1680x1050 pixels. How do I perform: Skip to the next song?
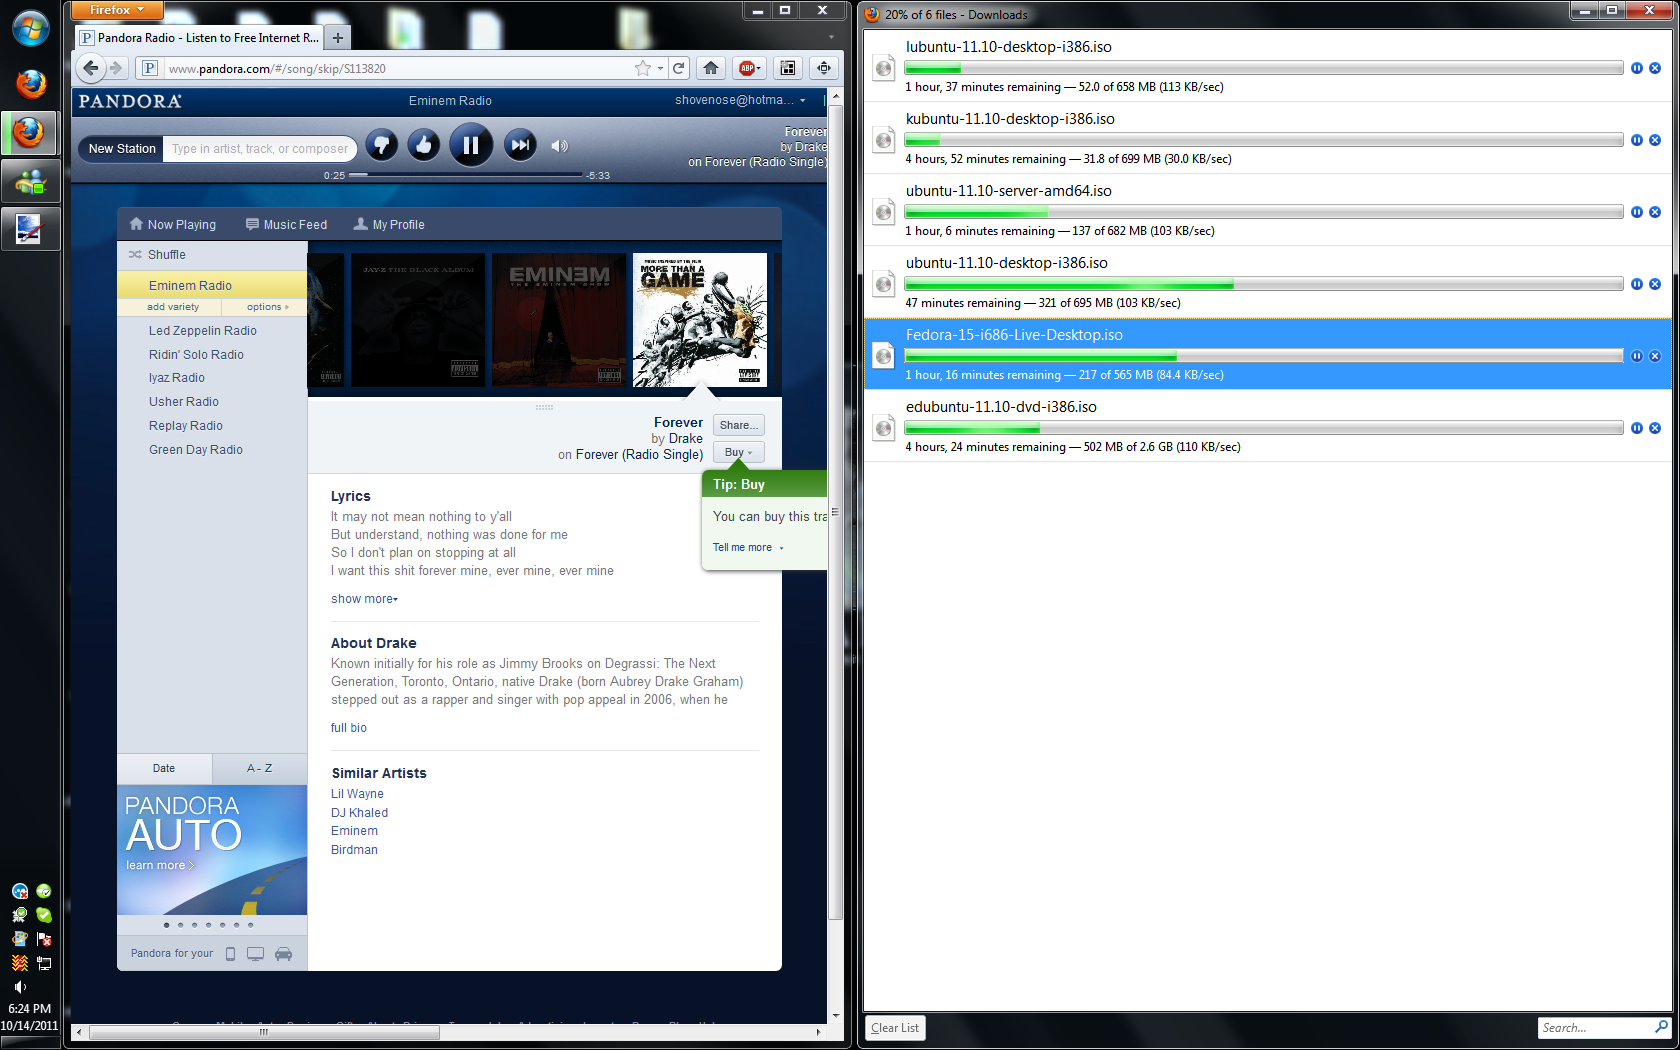tap(520, 145)
